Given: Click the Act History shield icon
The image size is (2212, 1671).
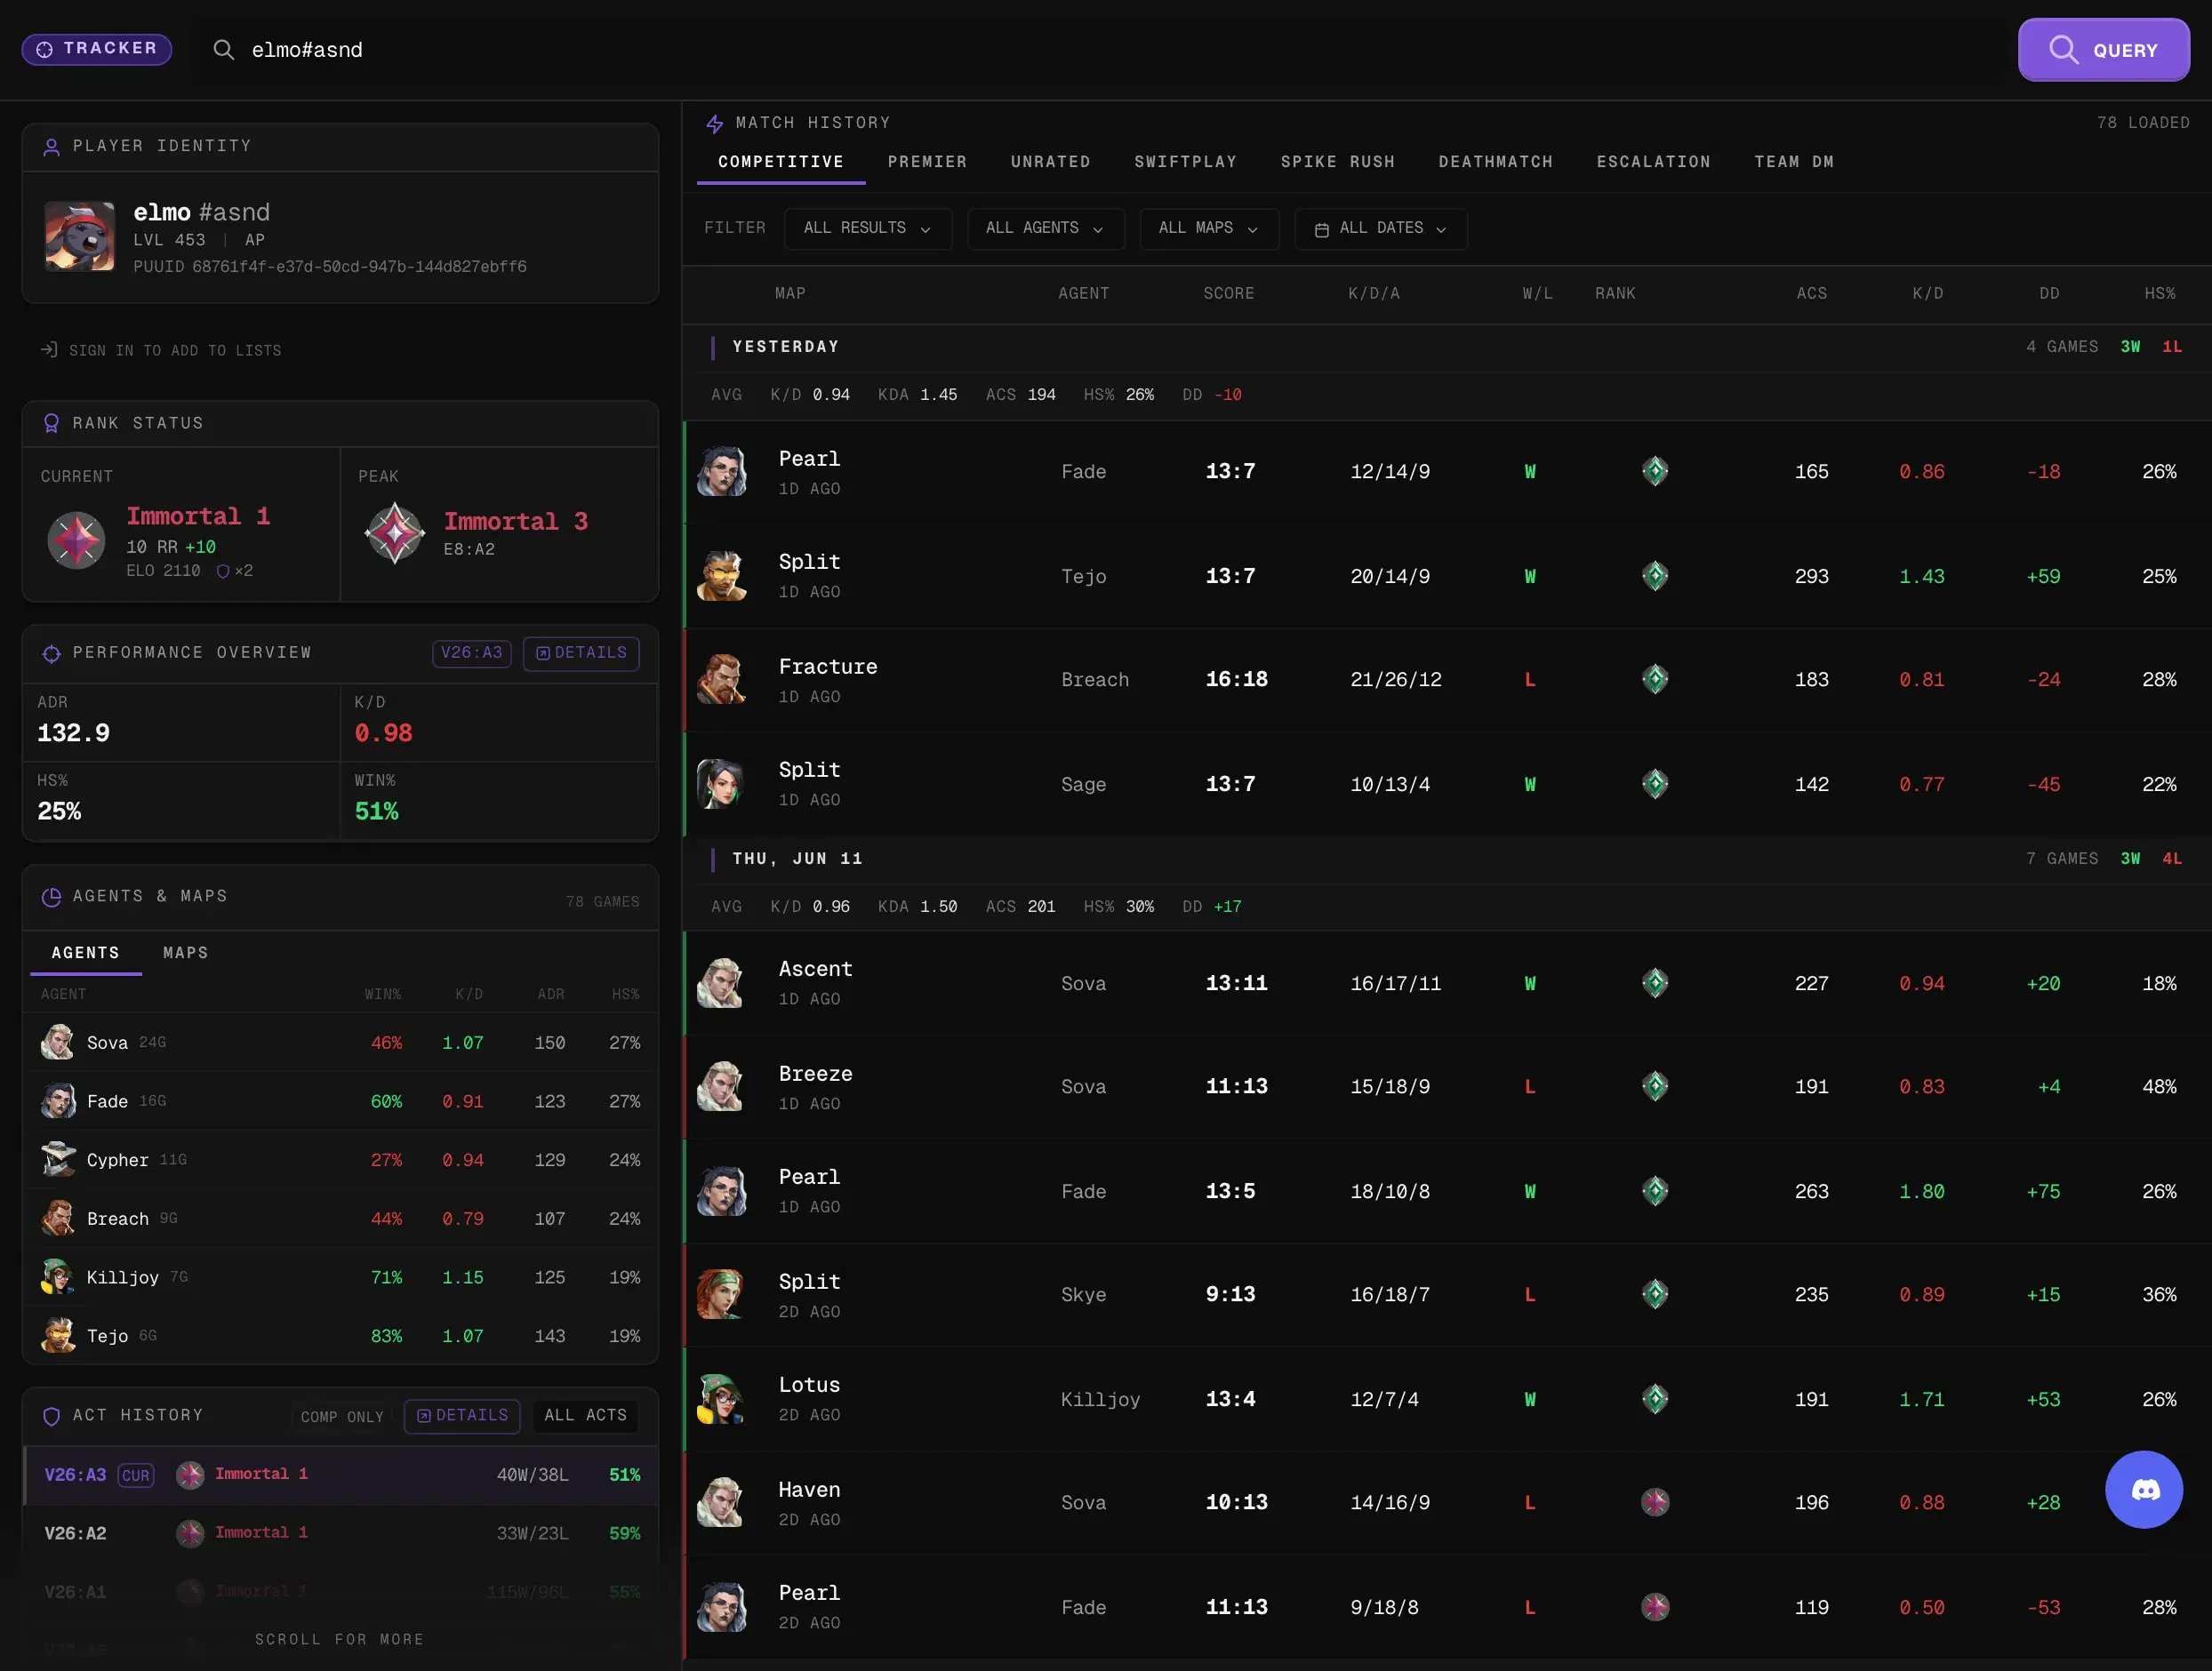Looking at the screenshot, I should coord(51,1416).
